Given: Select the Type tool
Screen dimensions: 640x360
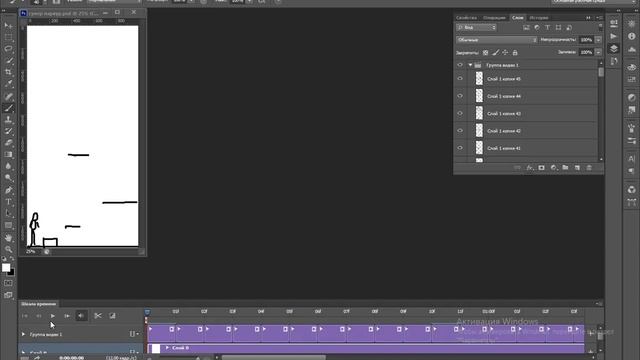Looking at the screenshot, I should coord(8,202).
